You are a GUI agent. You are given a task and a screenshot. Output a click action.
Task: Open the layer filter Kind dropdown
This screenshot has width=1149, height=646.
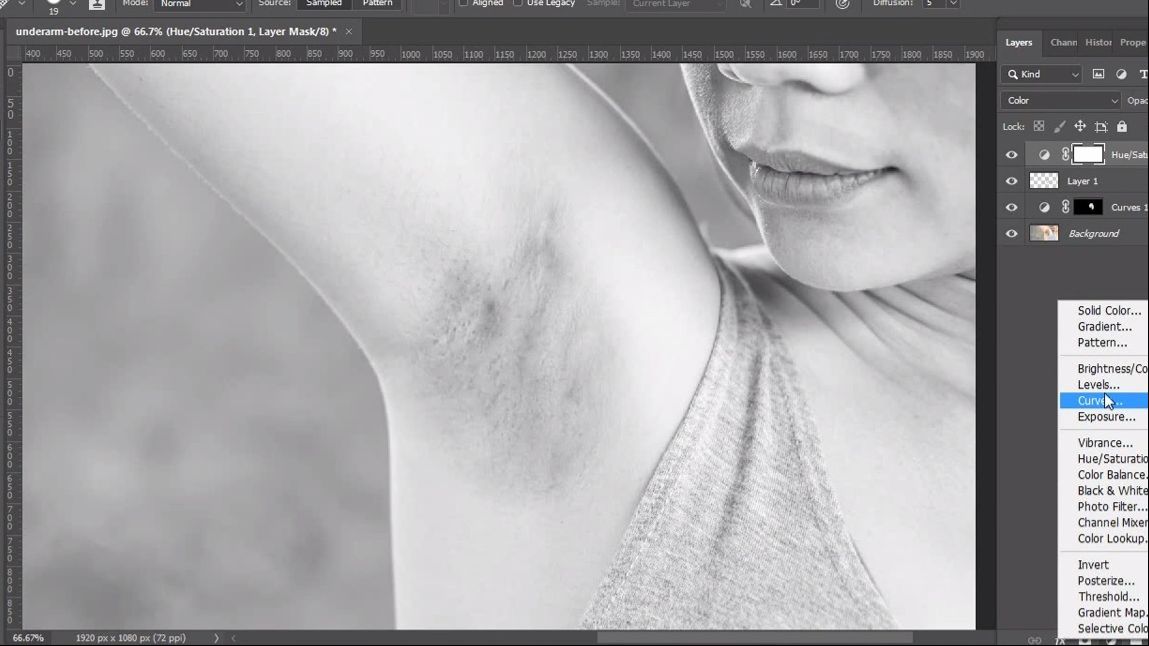click(1042, 74)
